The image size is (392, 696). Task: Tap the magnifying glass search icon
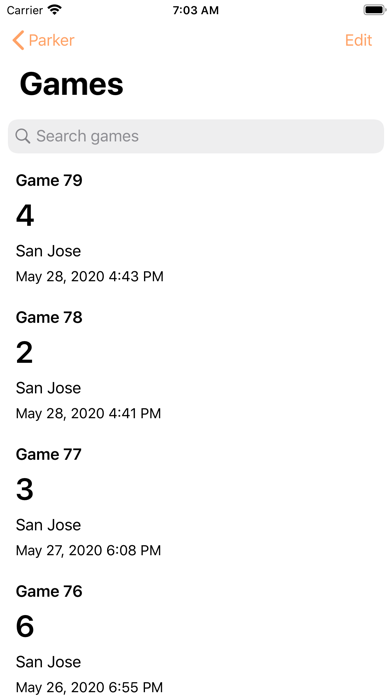coord(22,136)
